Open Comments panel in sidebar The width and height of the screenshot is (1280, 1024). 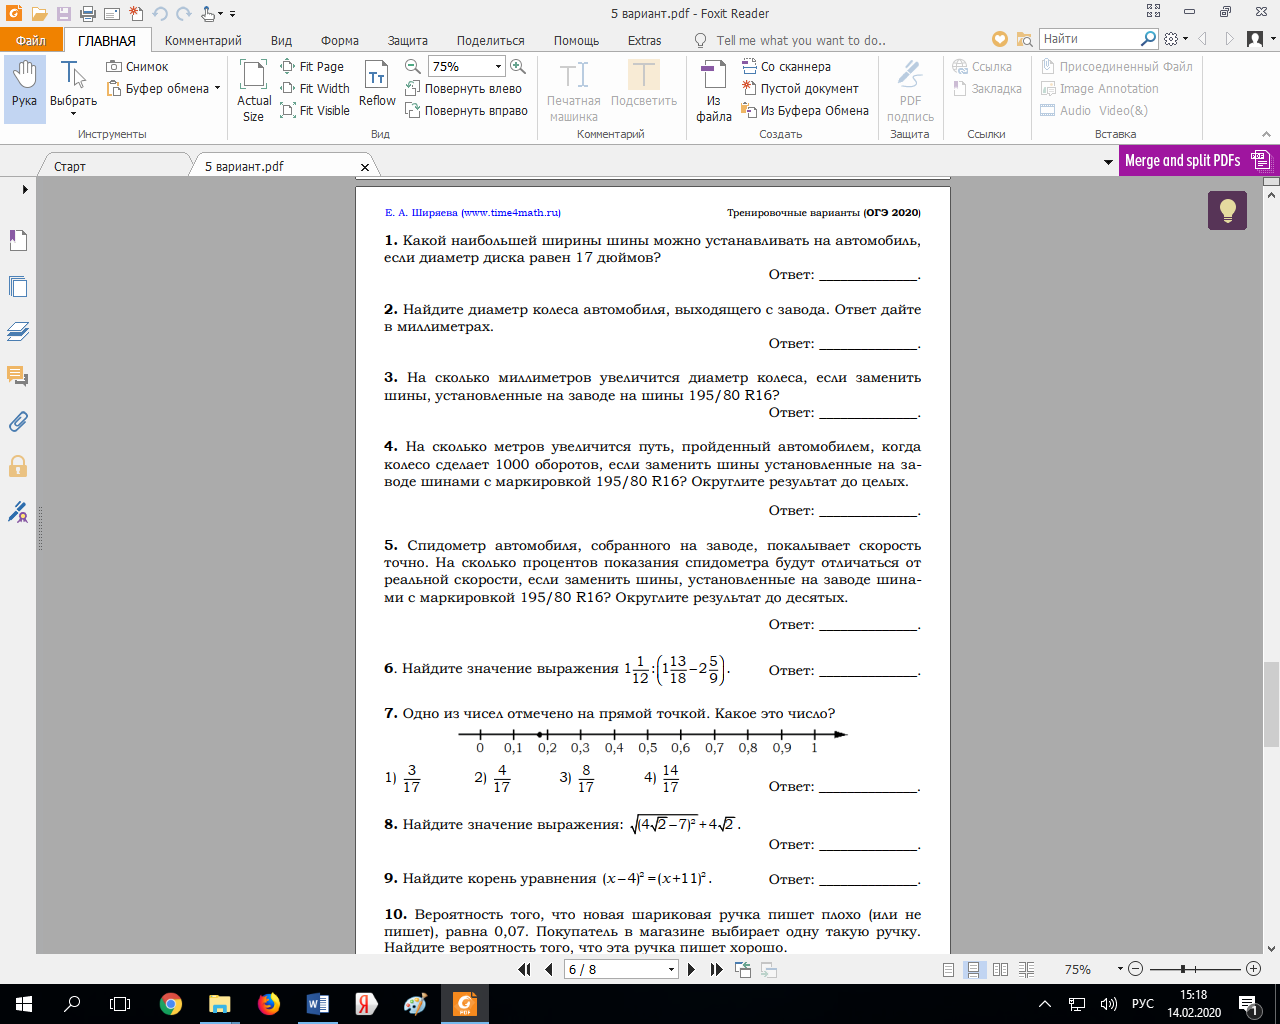pos(18,376)
